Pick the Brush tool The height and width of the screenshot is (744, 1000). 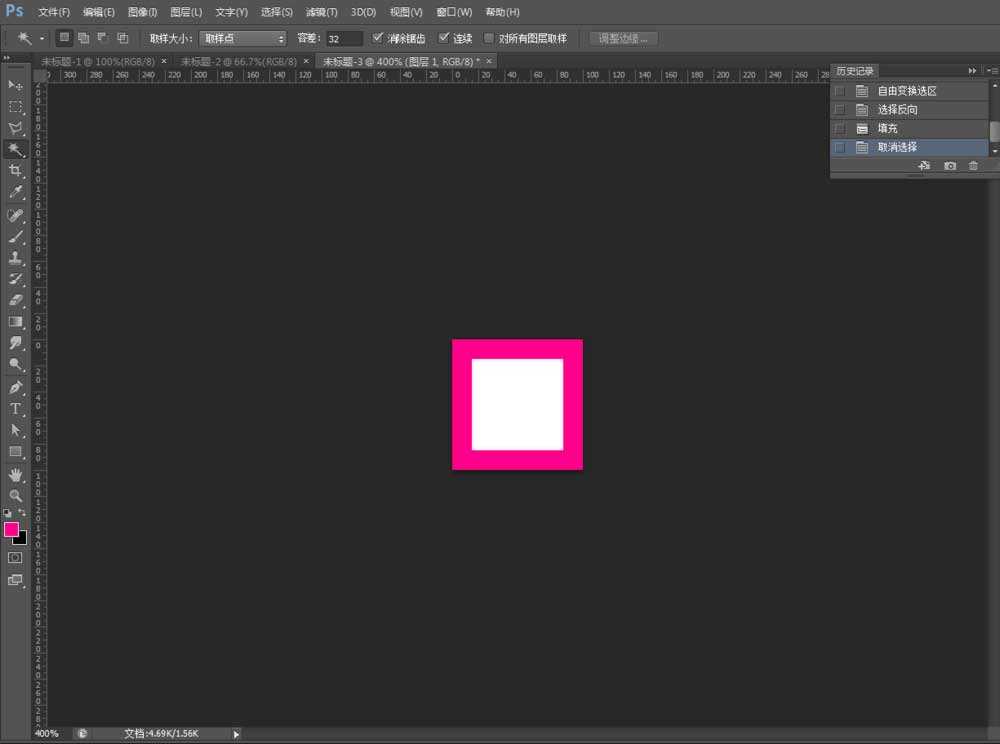pyautogui.click(x=15, y=237)
